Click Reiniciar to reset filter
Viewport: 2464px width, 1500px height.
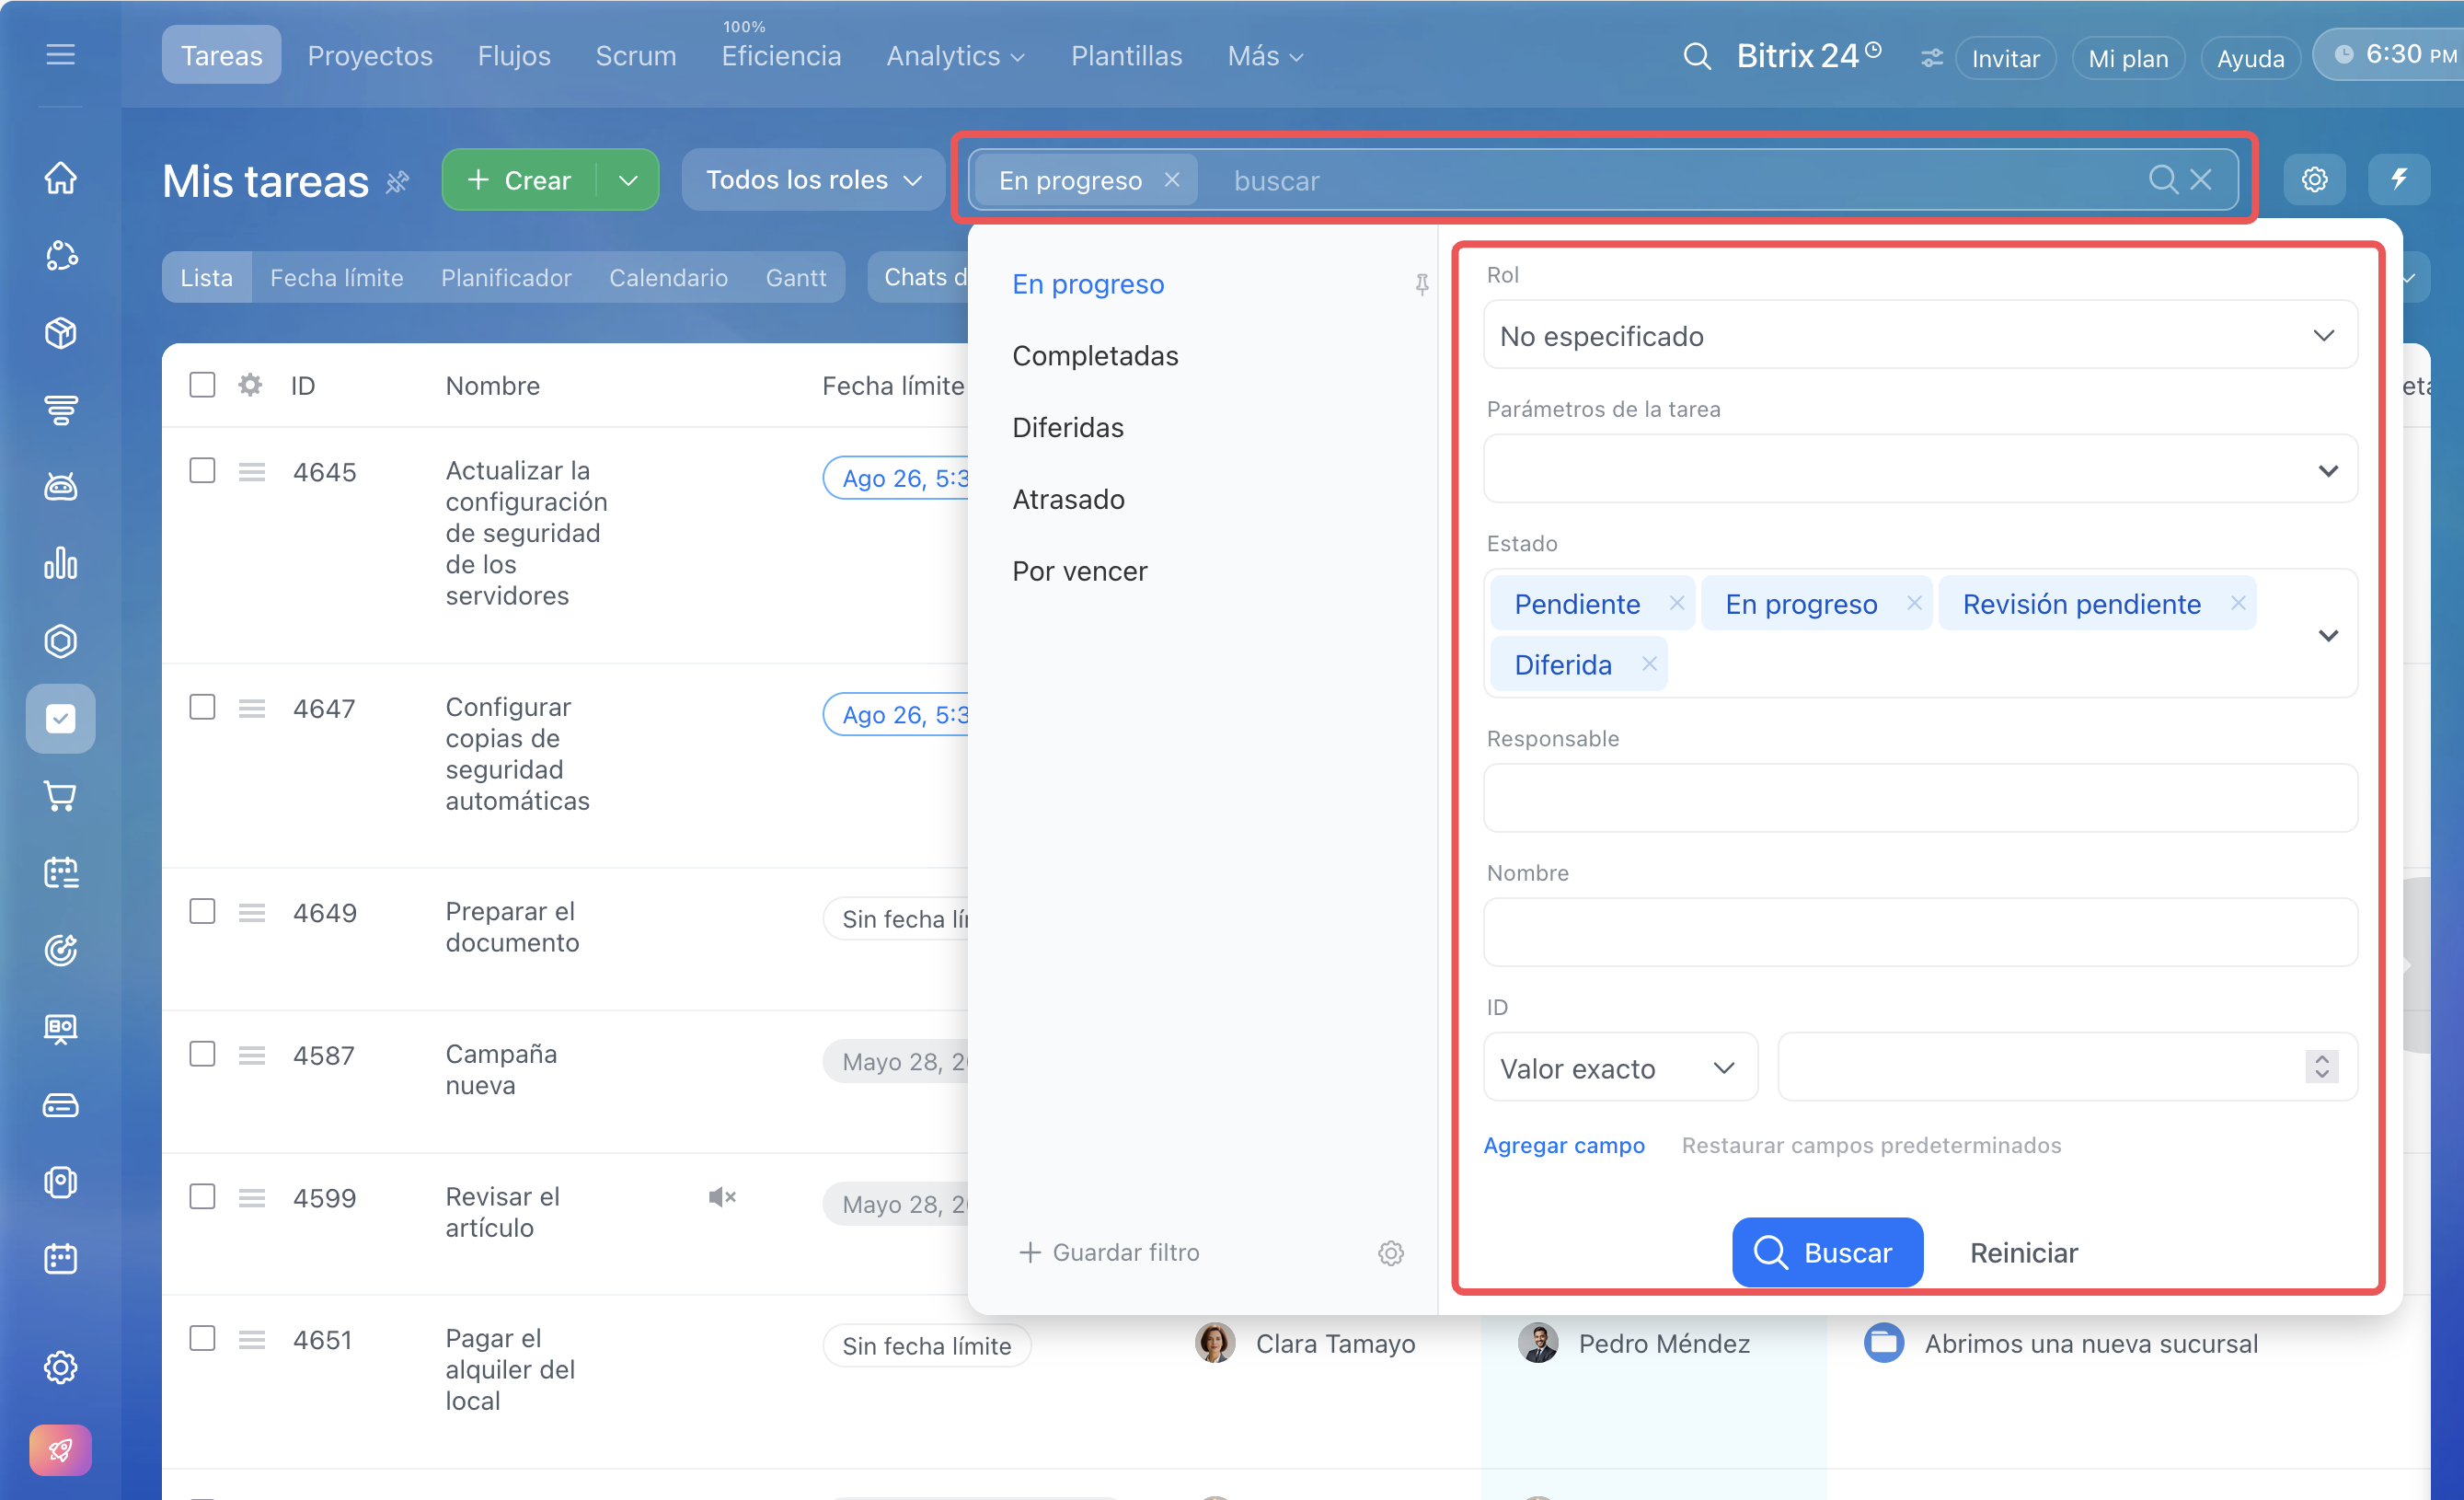click(2023, 1252)
